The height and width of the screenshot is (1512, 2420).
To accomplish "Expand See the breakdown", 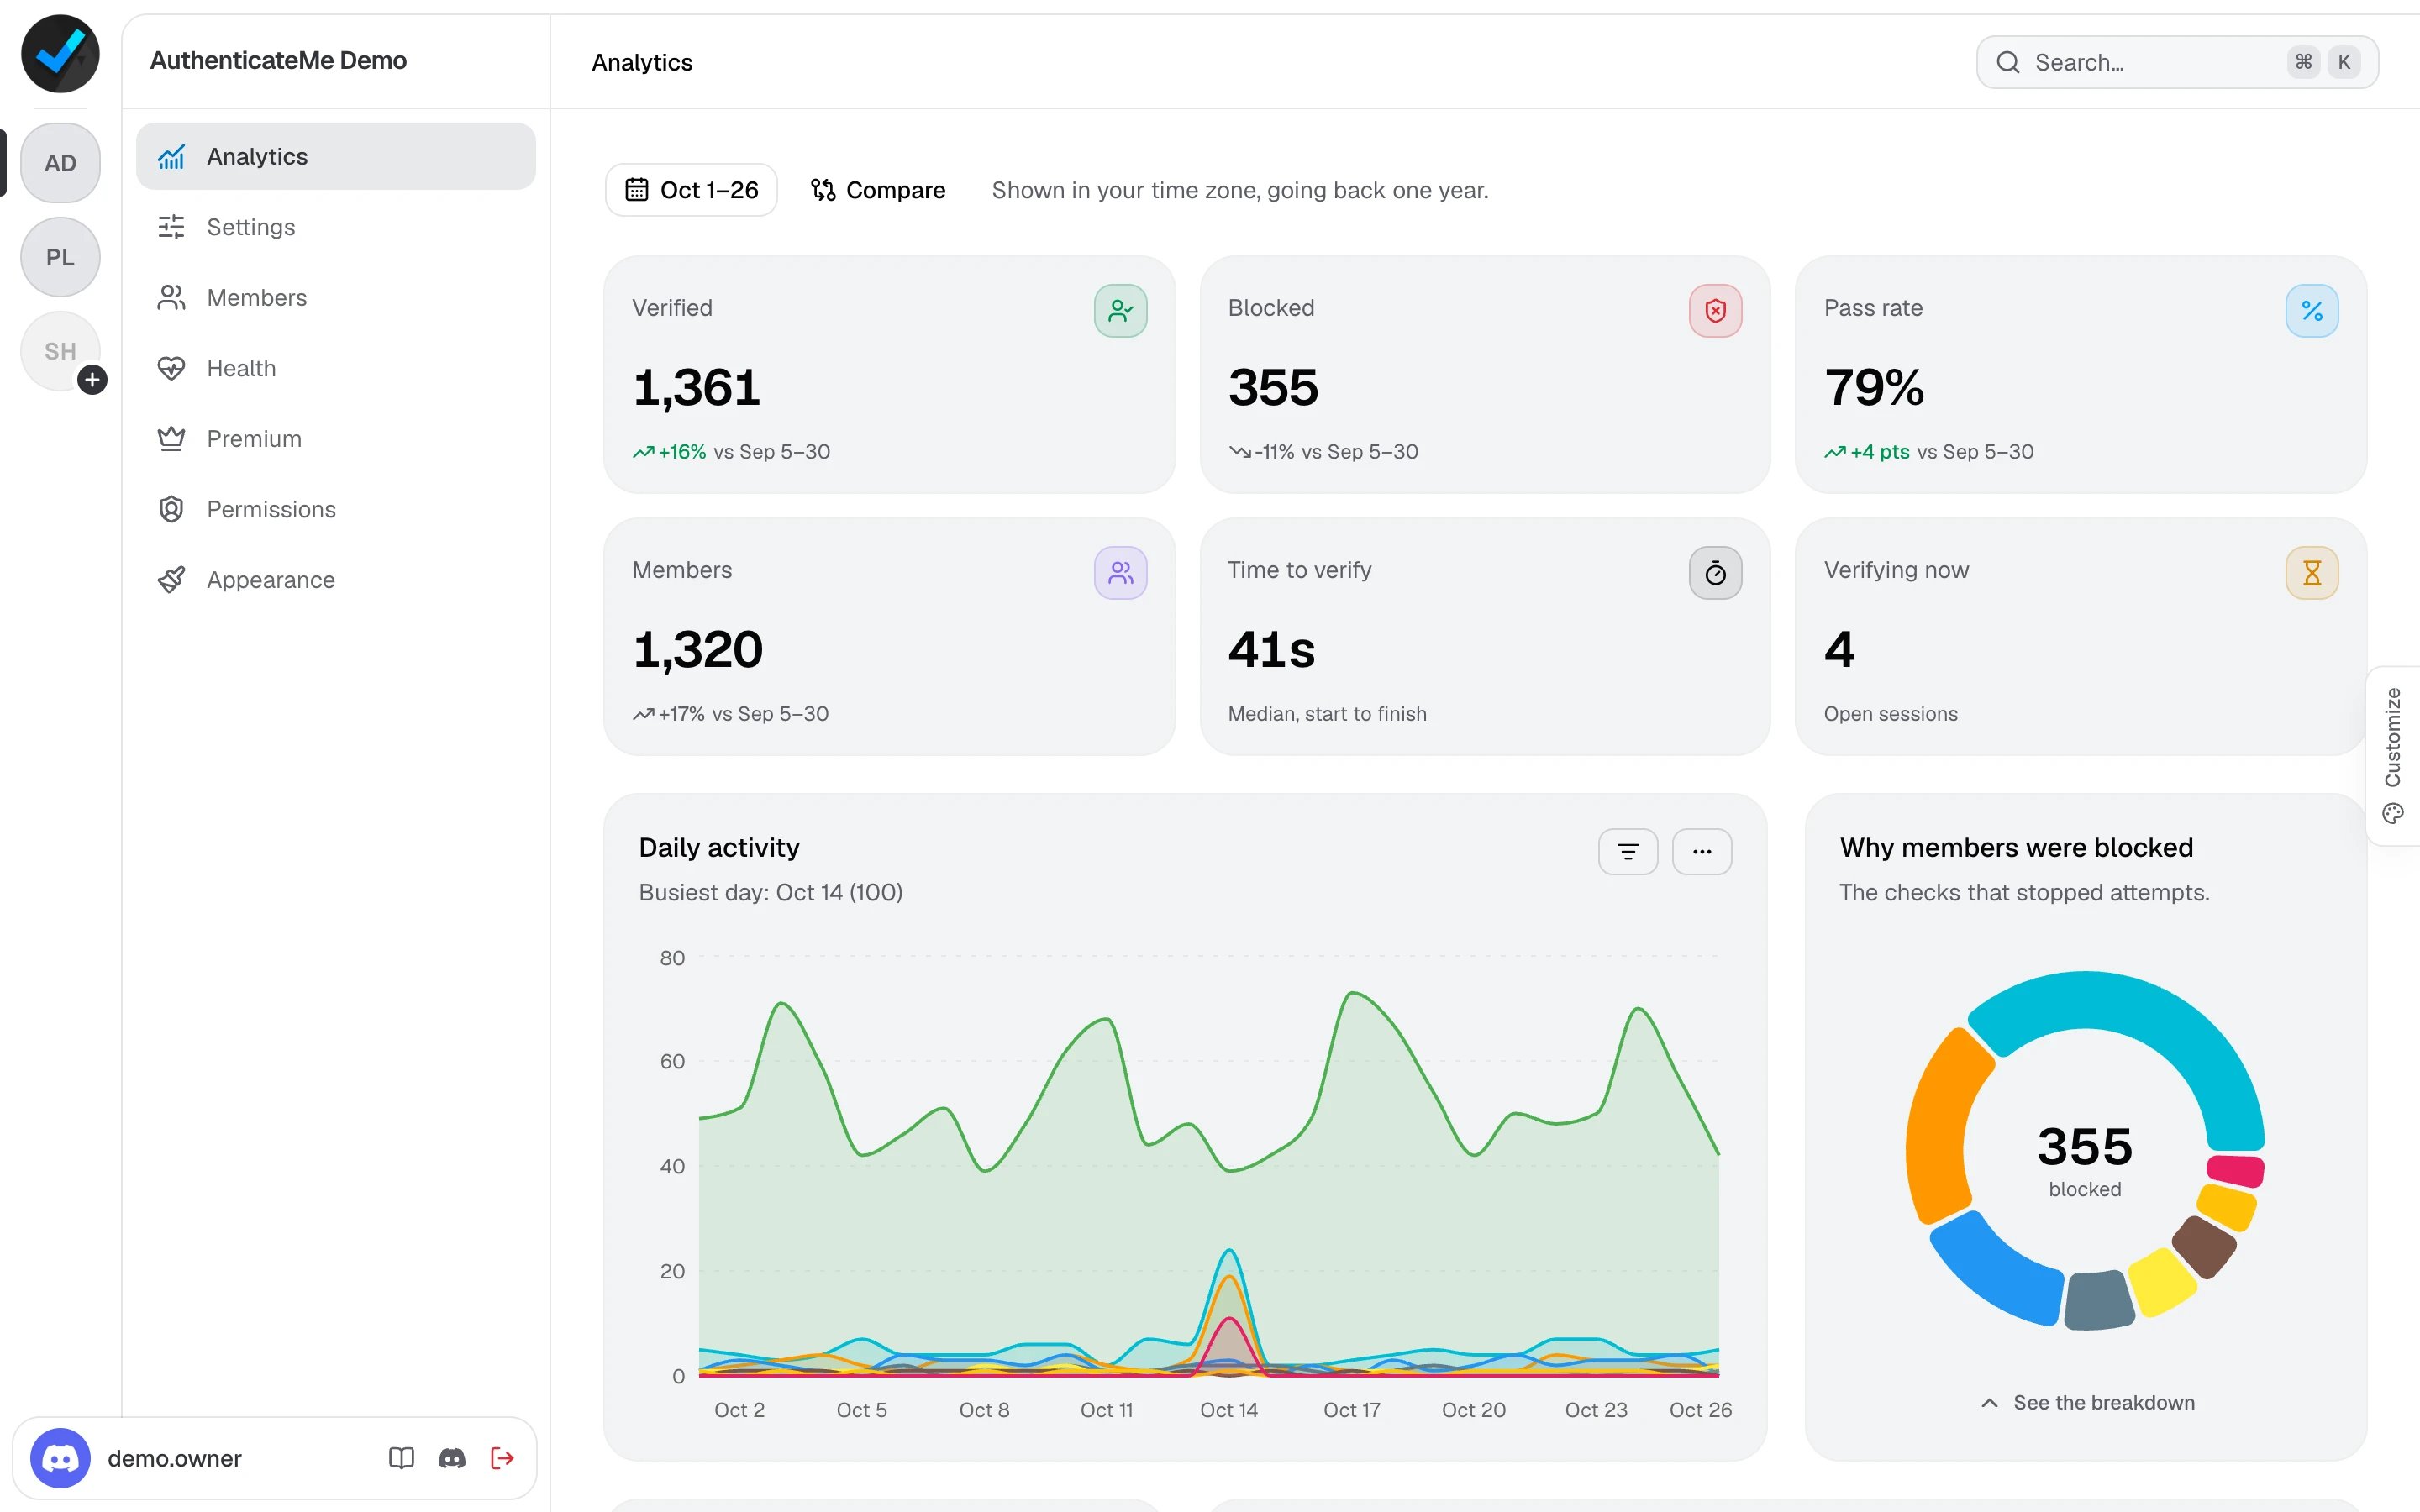I will coord(2088,1403).
